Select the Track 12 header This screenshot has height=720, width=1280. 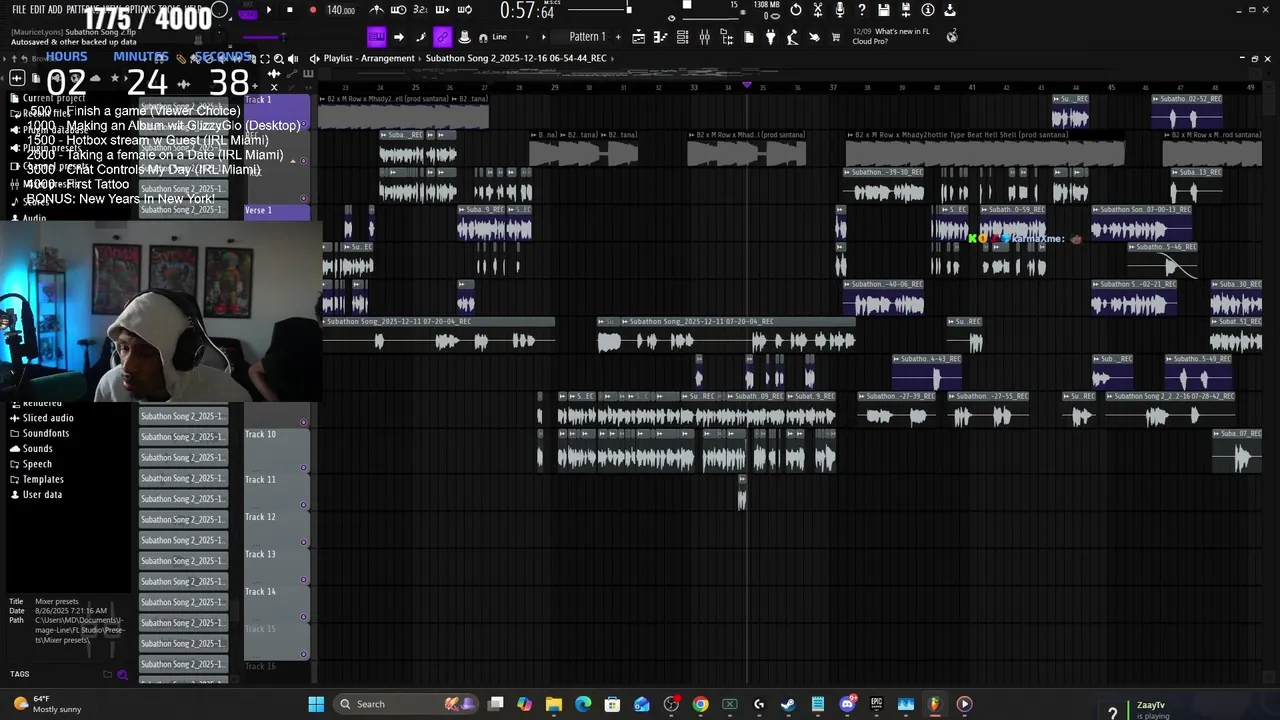(276, 530)
